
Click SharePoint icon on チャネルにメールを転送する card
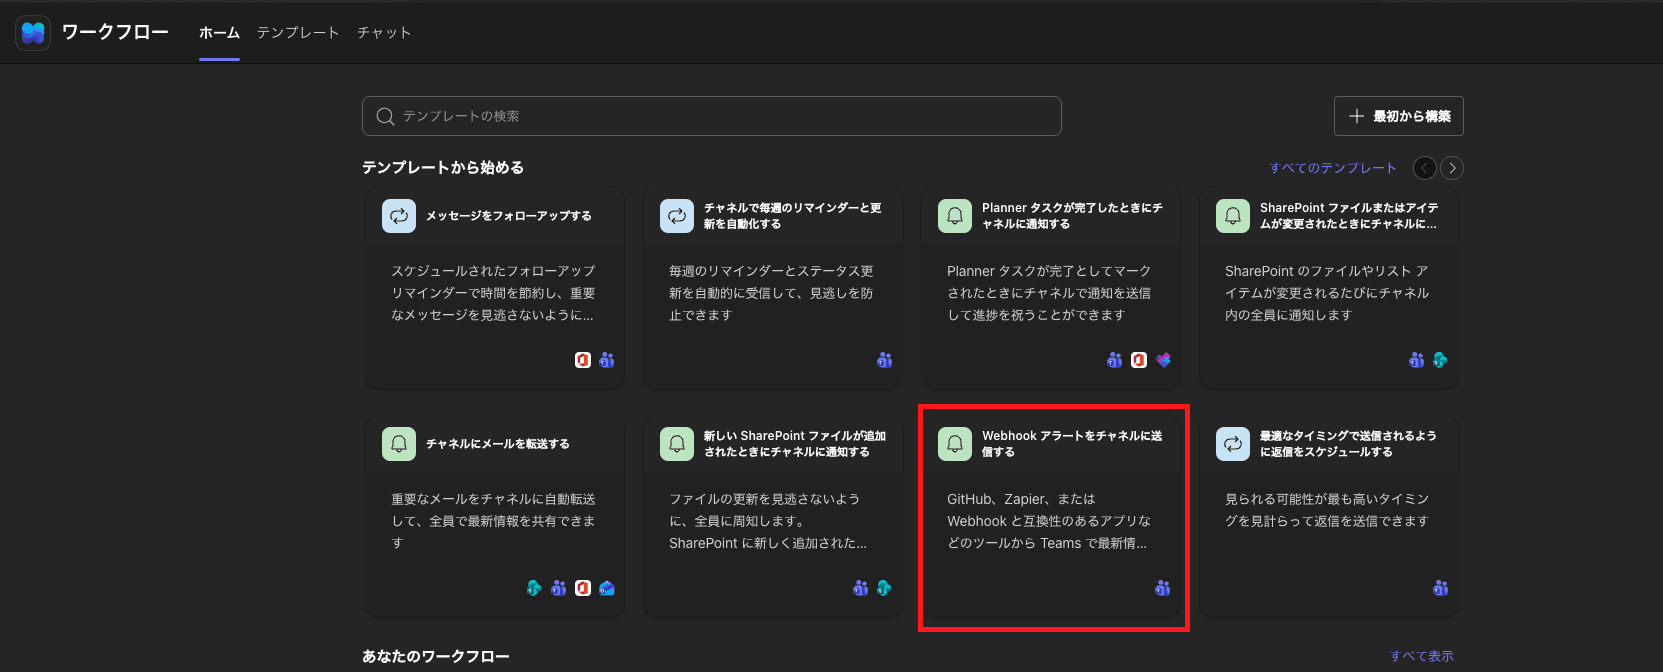coord(535,588)
